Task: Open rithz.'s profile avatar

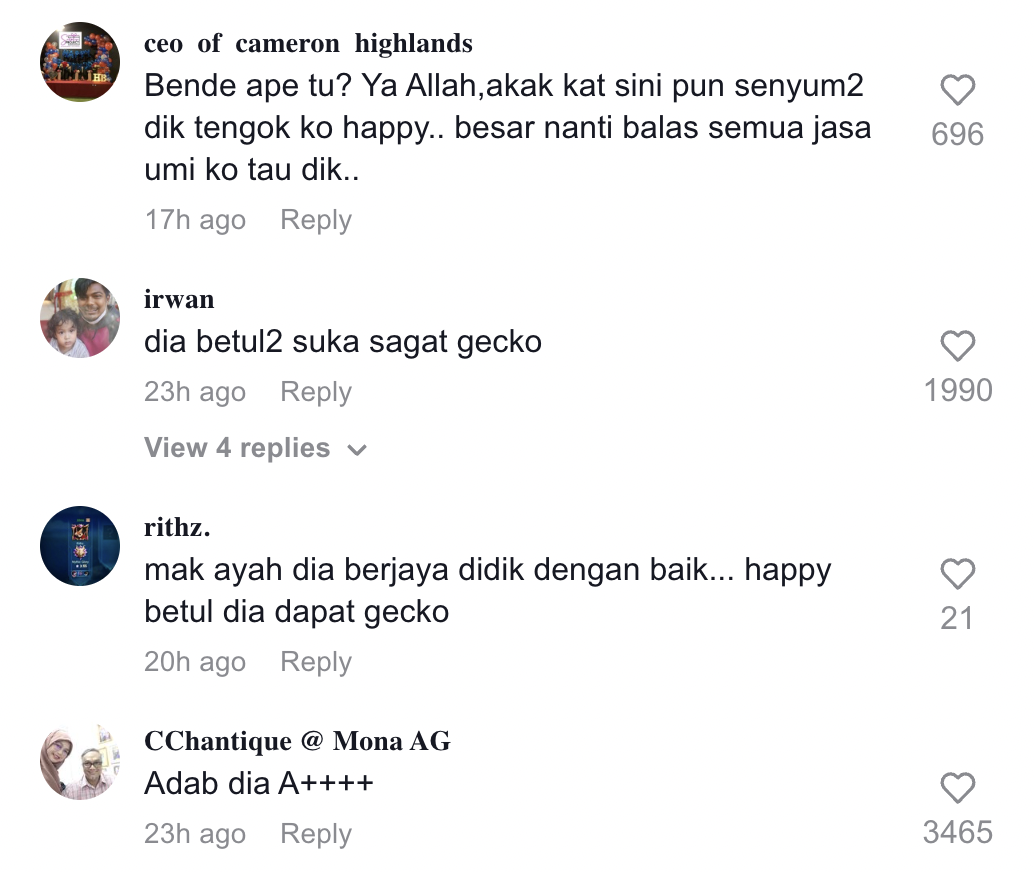Action: (x=80, y=546)
